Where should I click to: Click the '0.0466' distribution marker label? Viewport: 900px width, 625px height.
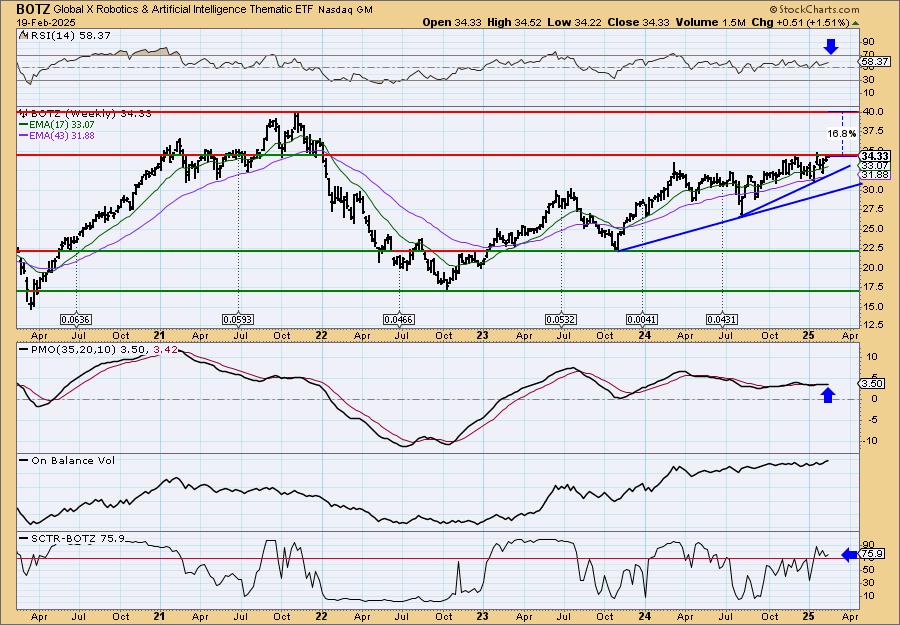point(399,319)
